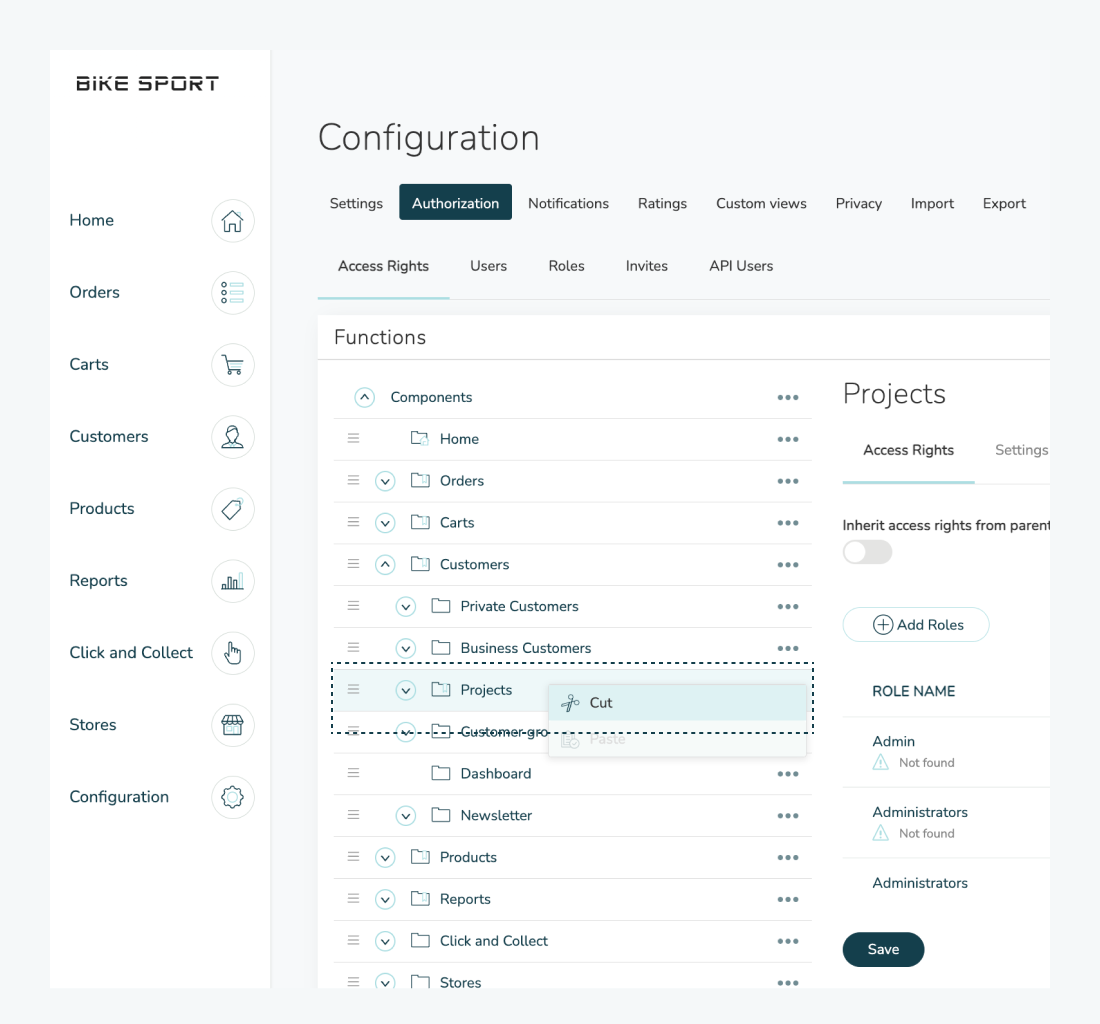
Task: Open the Roles sub-tab
Action: click(x=566, y=266)
